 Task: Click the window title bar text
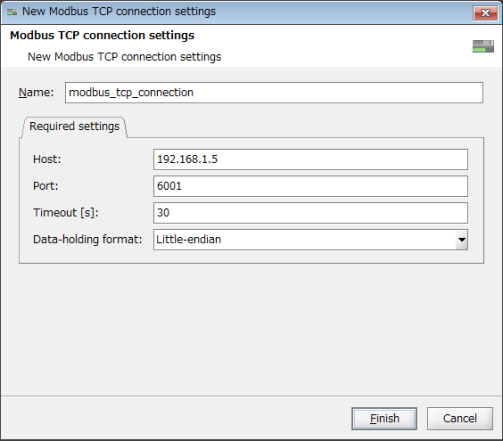coord(119,12)
